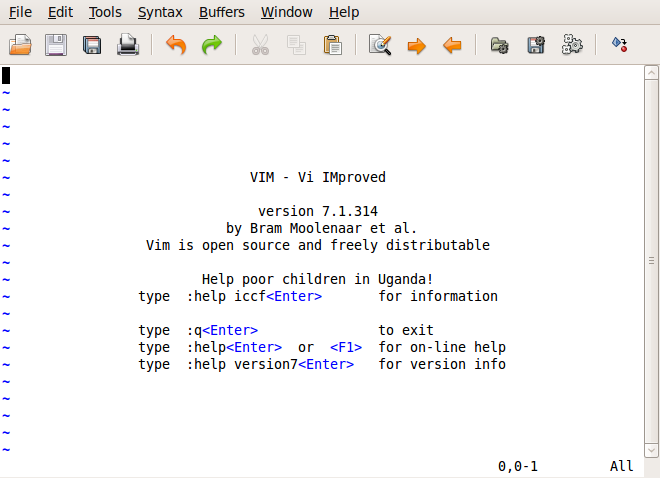
Task: Click the 'to exit' text
Action: [x=406, y=330]
